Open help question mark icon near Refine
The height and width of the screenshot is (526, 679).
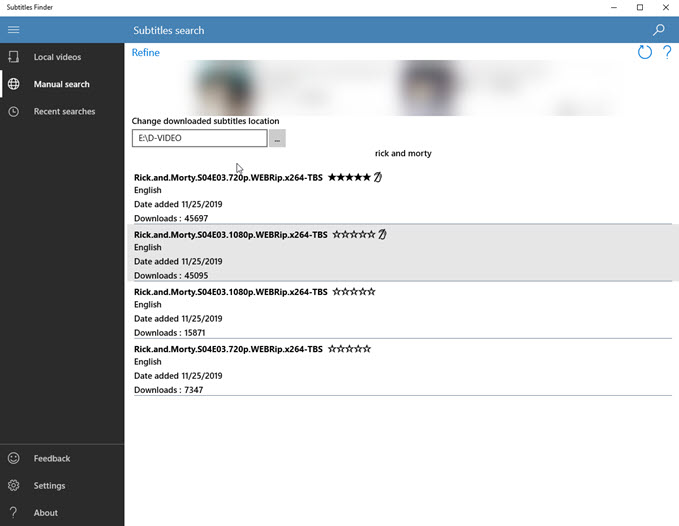coord(667,52)
